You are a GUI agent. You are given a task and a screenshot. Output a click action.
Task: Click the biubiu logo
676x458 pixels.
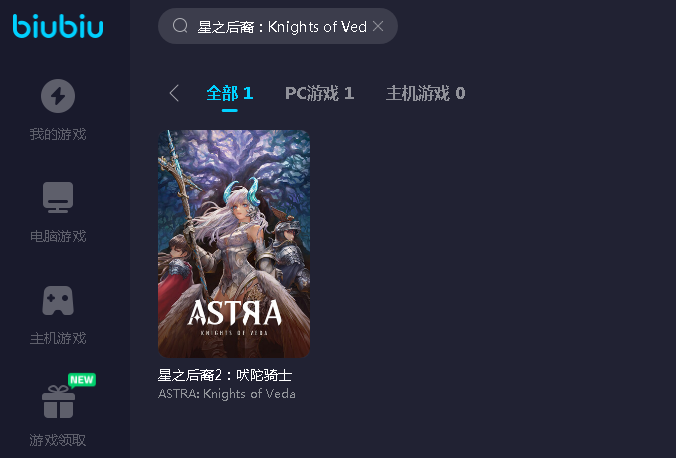58,26
